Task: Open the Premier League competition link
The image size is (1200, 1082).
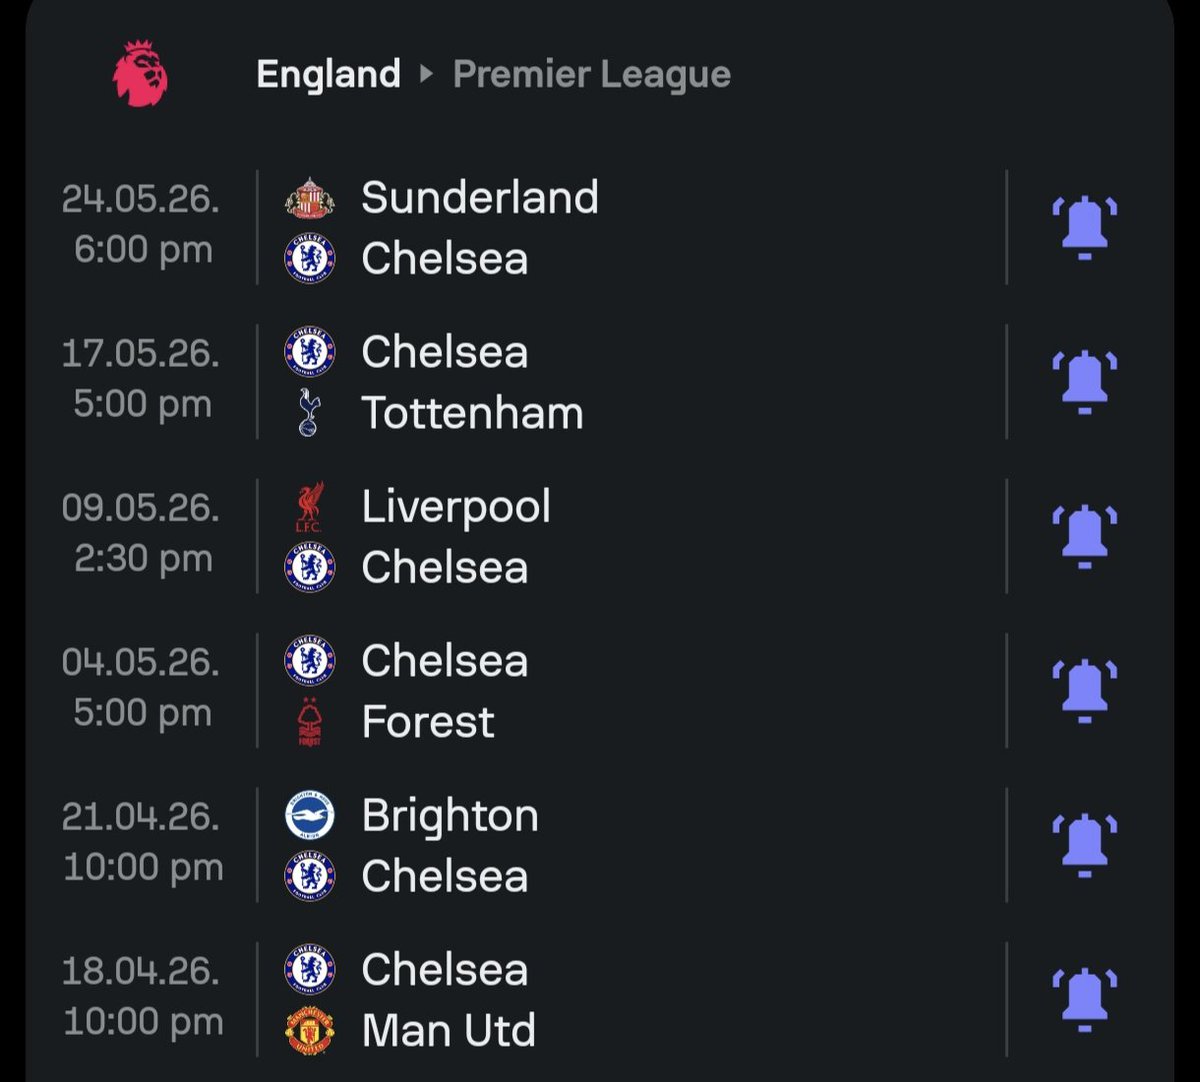Action: pos(592,75)
